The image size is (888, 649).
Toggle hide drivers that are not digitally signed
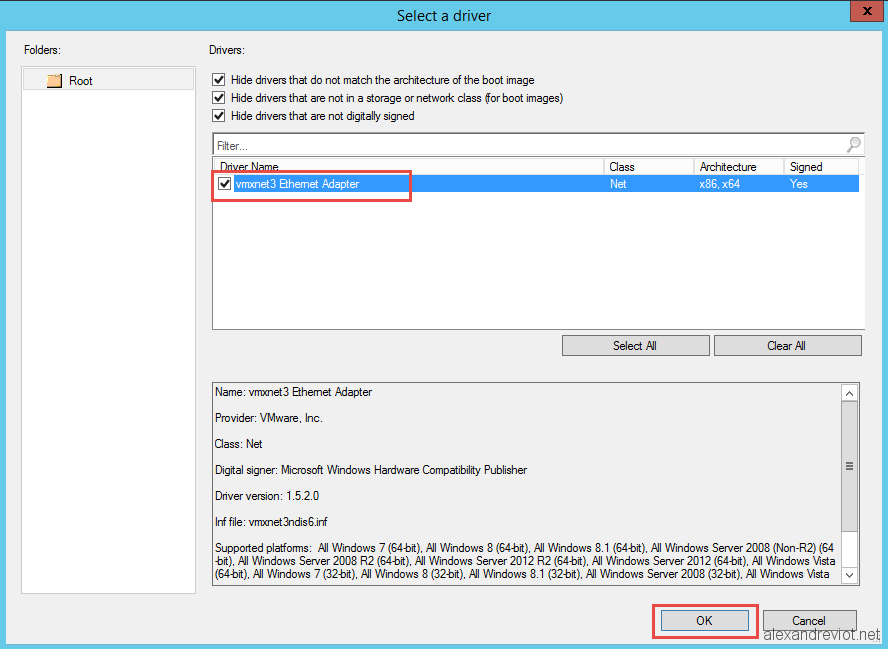pos(219,116)
